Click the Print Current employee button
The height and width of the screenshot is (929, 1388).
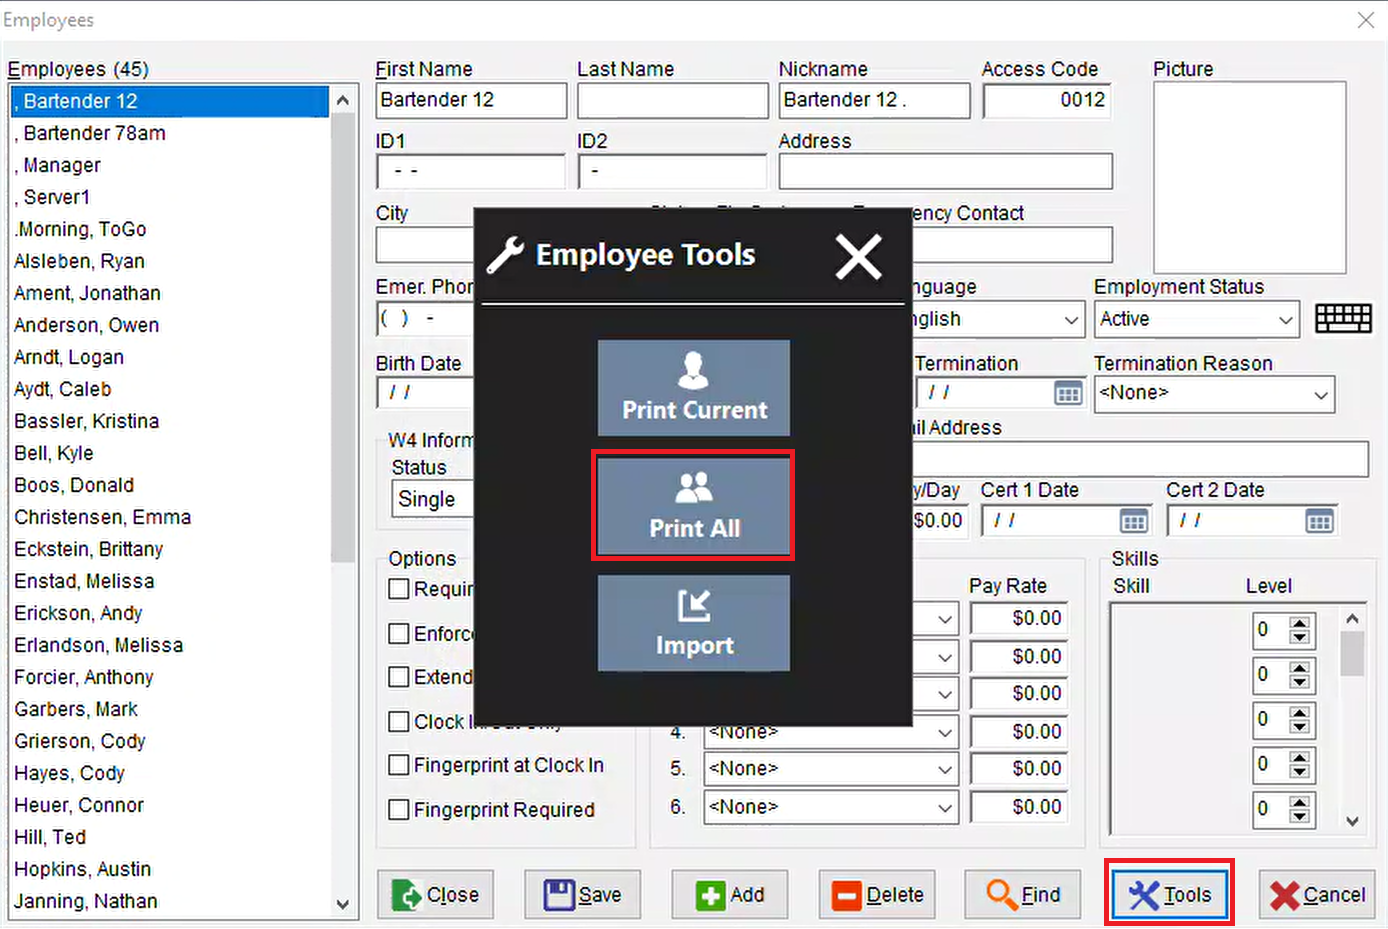click(x=693, y=387)
